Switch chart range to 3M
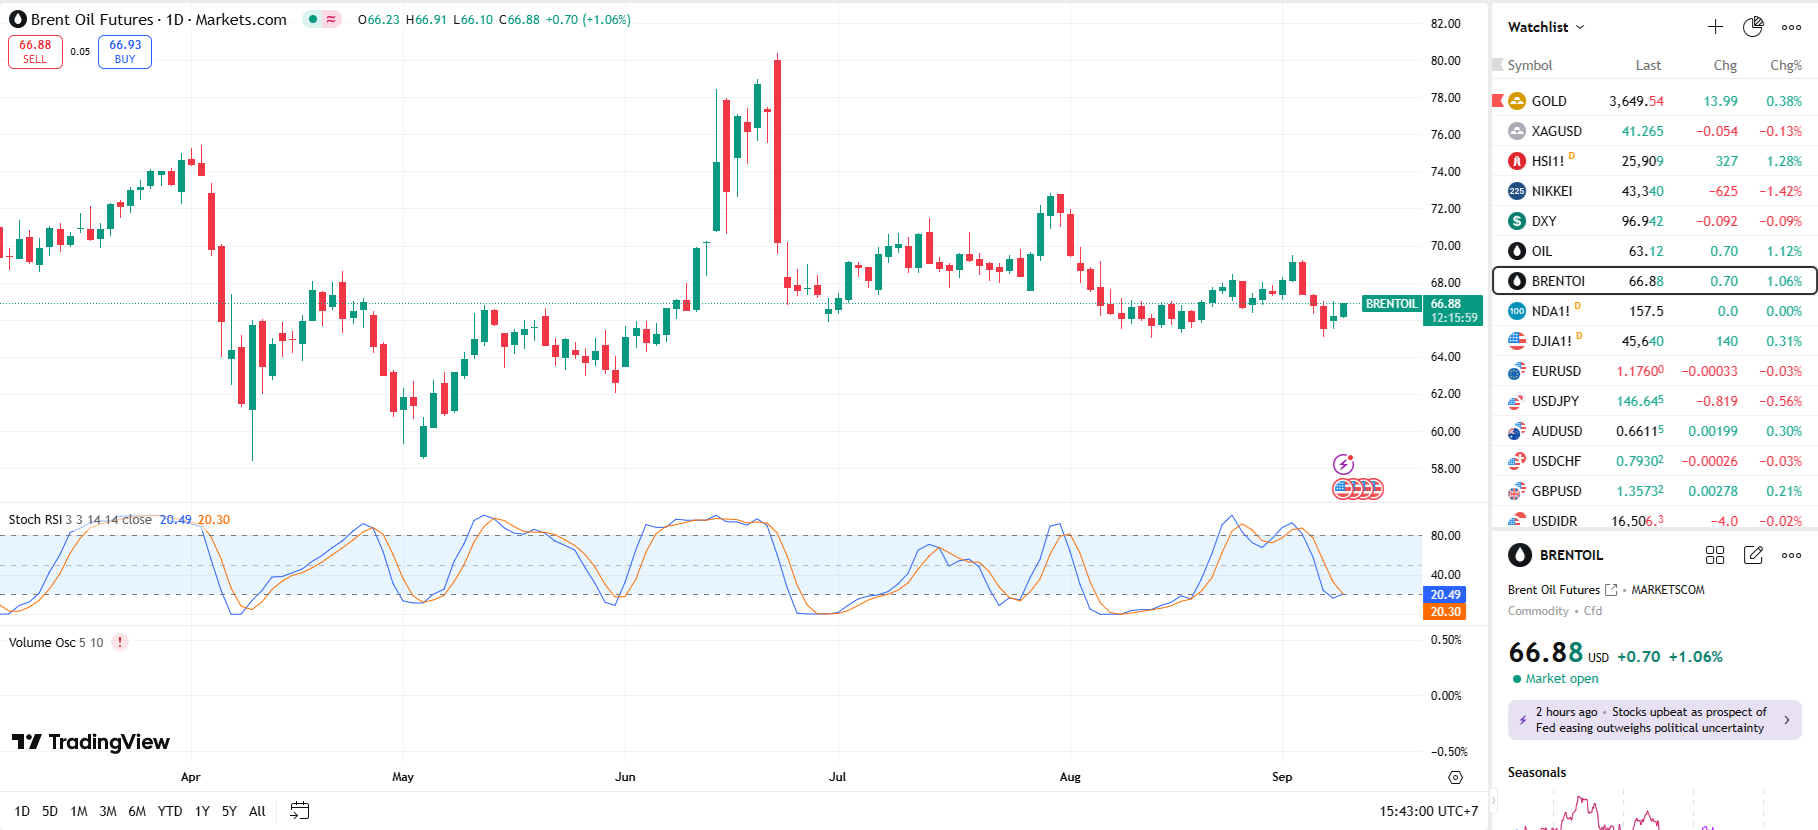The width and height of the screenshot is (1818, 830). (x=108, y=811)
